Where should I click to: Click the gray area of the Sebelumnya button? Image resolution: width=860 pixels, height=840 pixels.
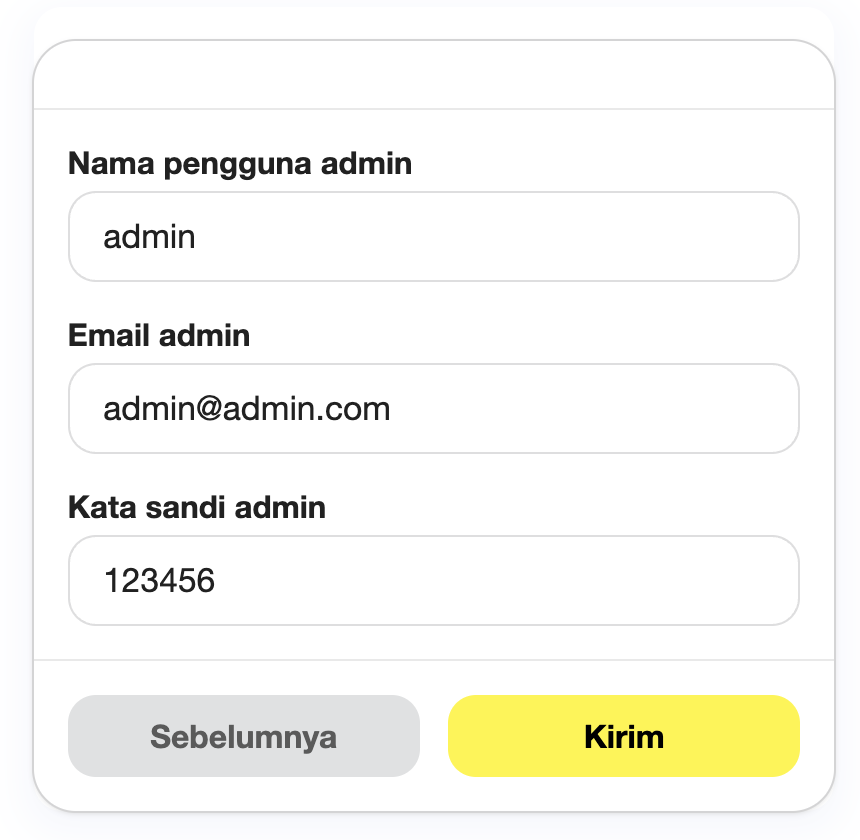(110, 736)
